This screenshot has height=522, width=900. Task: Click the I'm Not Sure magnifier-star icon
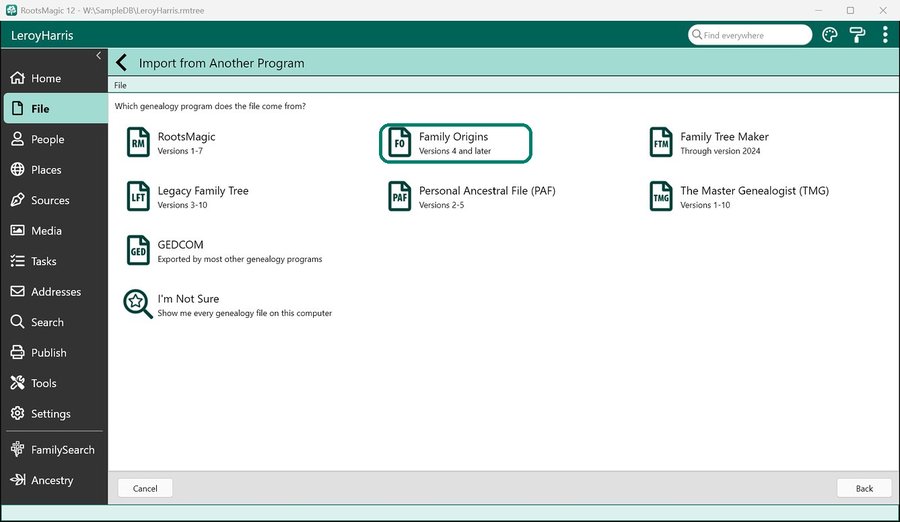coord(138,304)
